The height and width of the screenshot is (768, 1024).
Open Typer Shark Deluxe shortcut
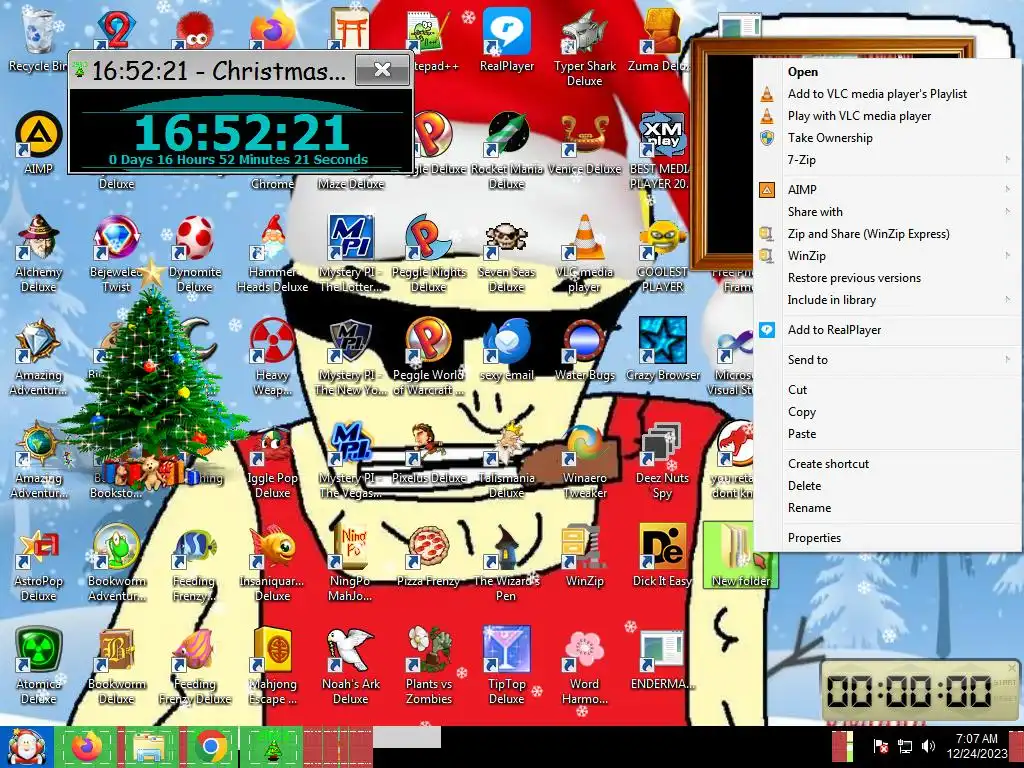pos(584,48)
